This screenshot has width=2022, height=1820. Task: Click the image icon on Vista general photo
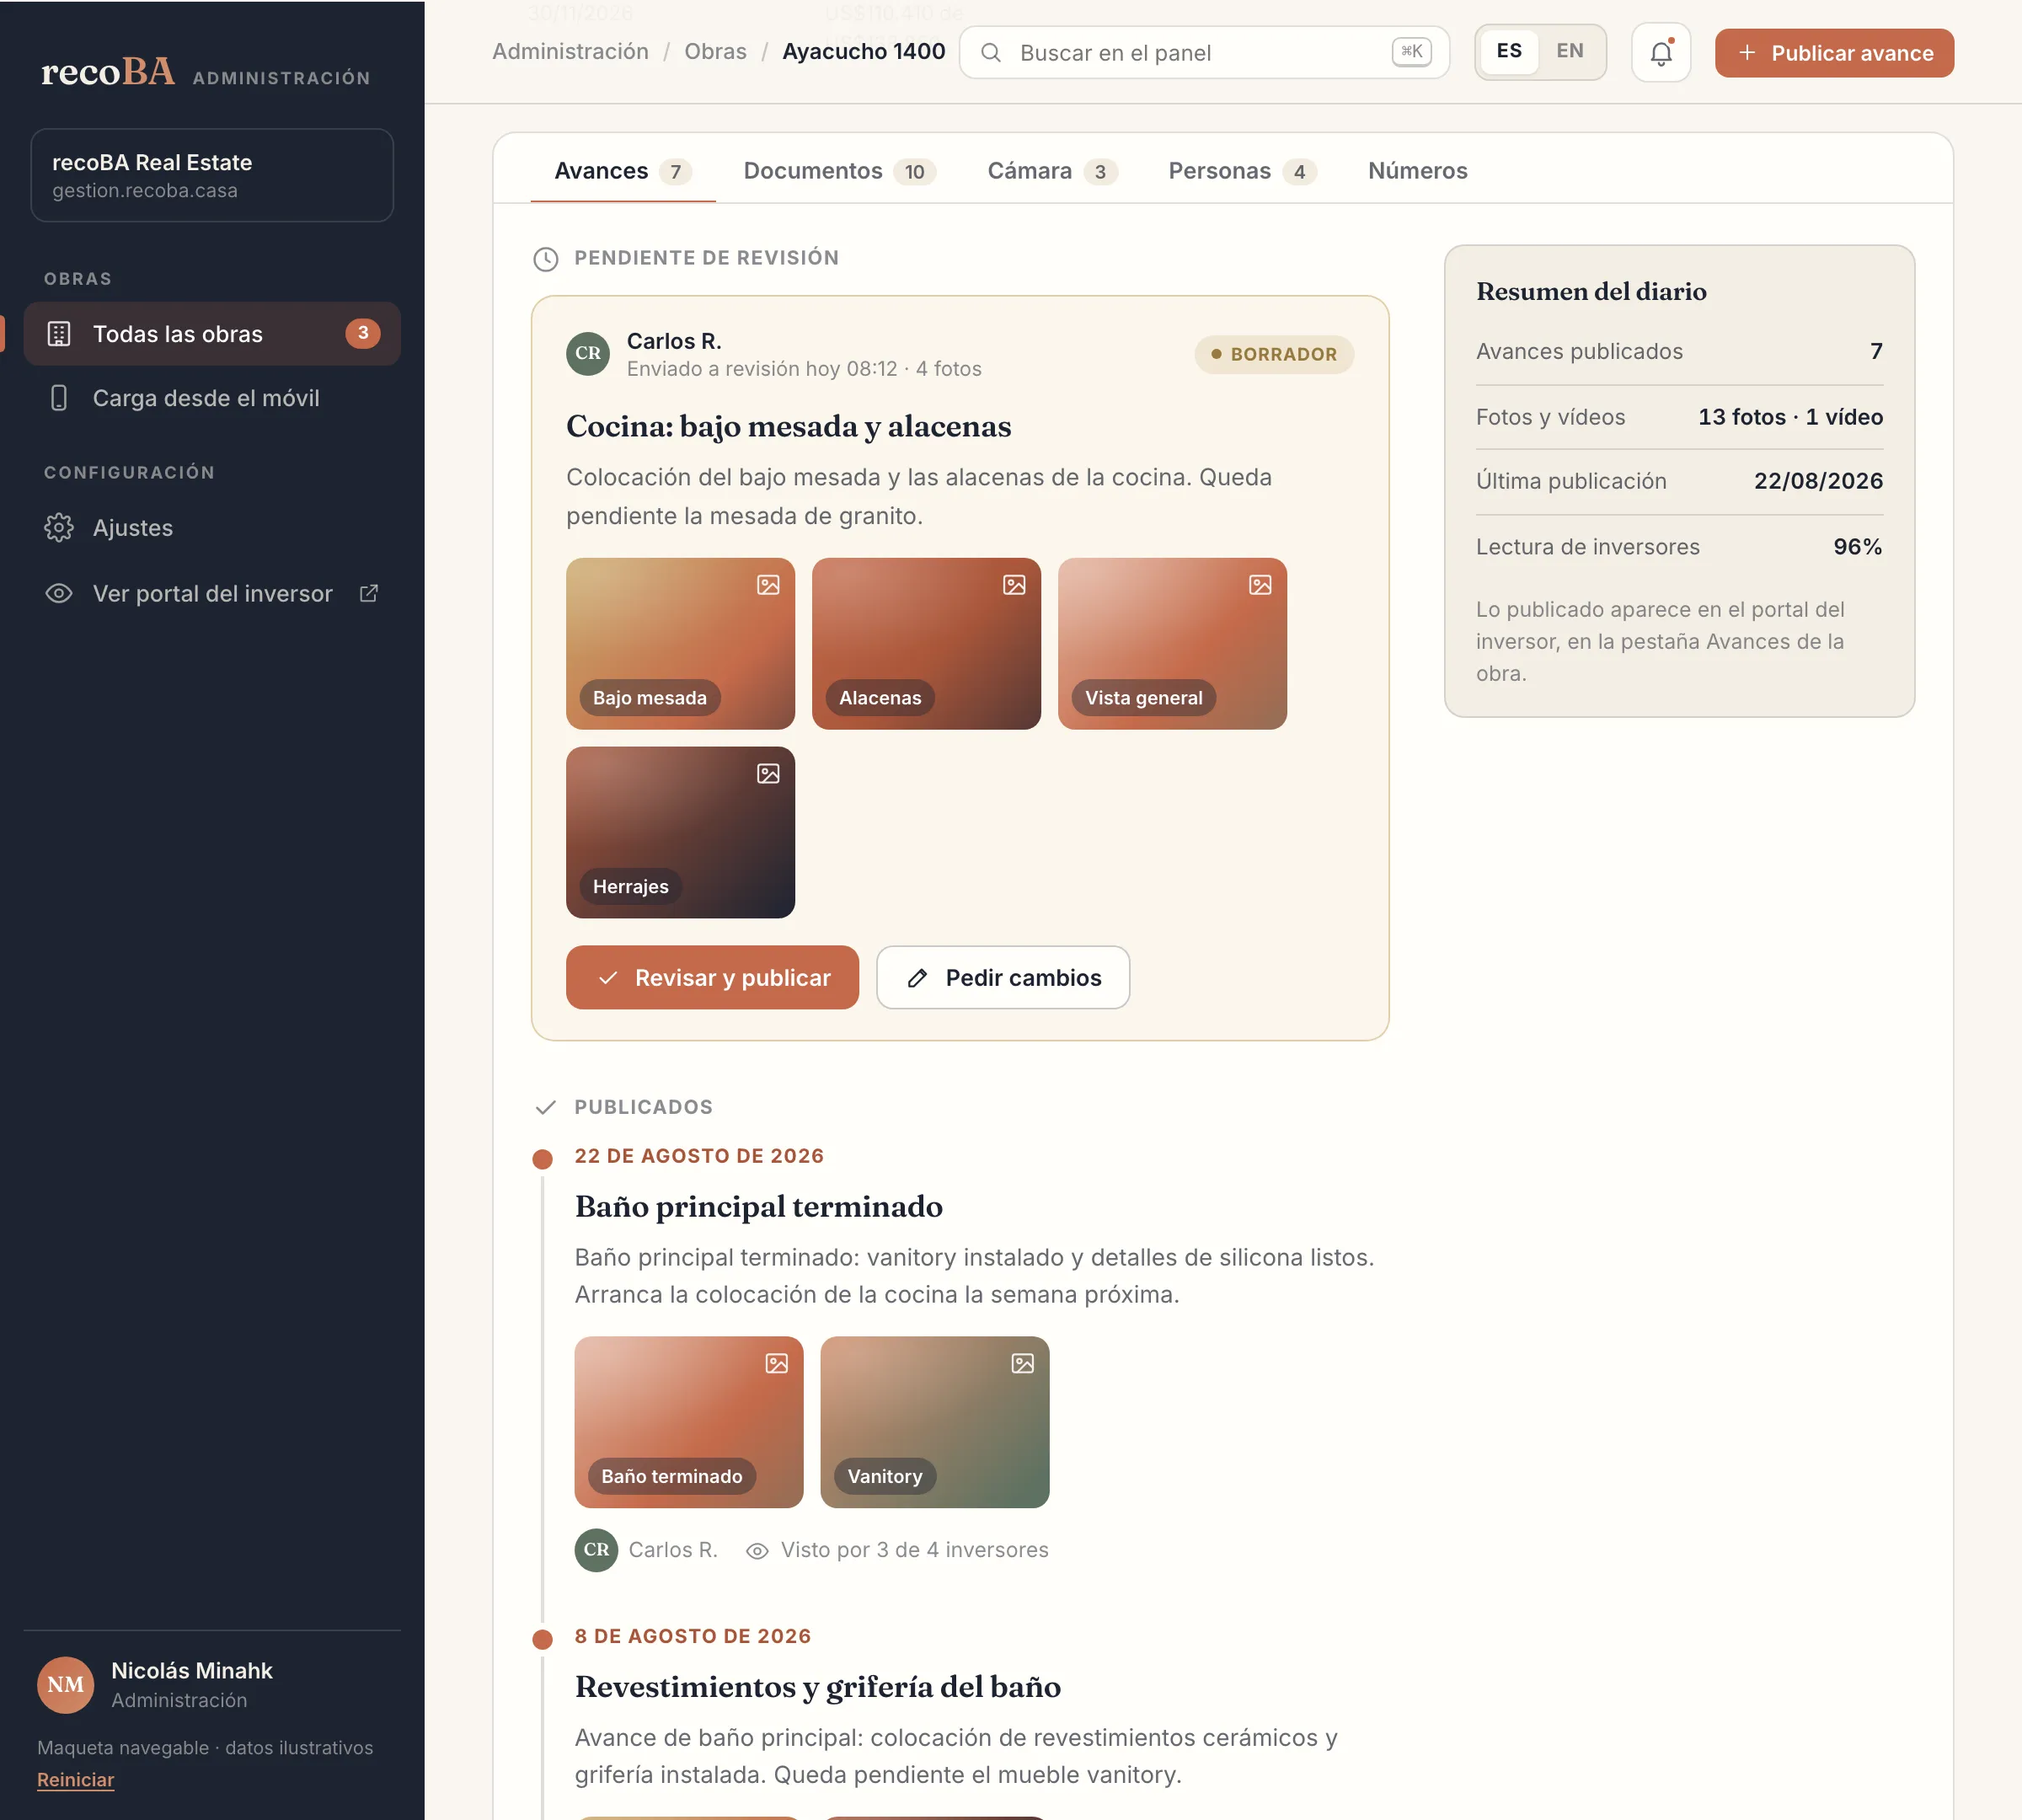1260,585
